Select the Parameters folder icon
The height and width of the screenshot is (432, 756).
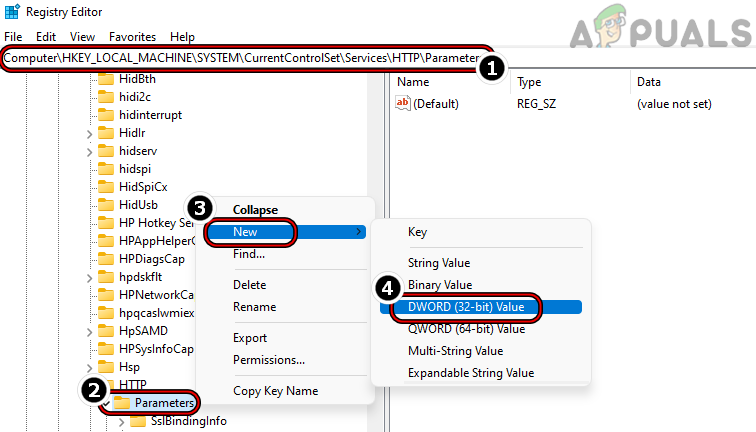tap(122, 402)
